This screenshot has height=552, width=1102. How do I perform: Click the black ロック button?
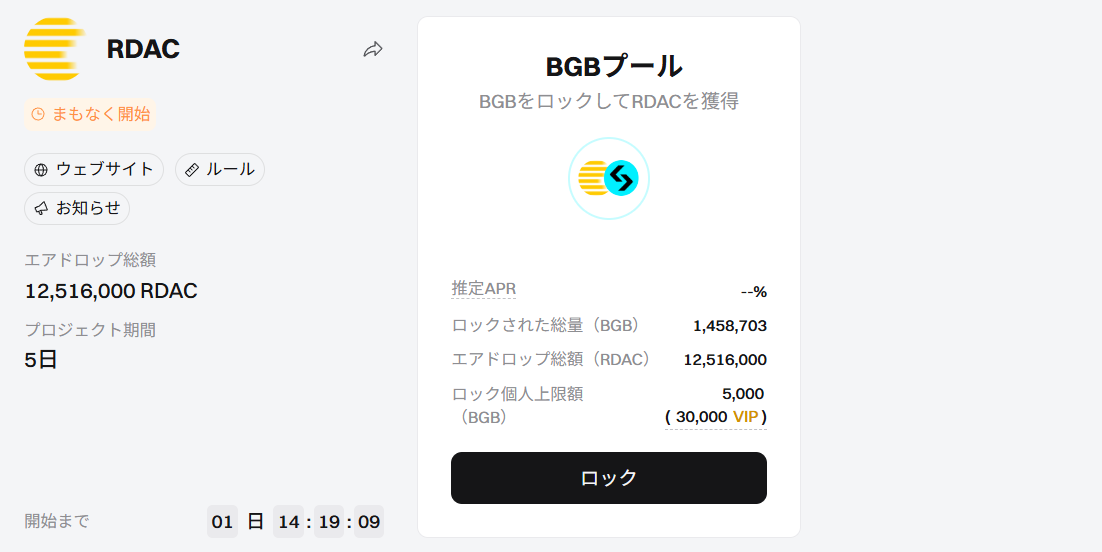(609, 478)
